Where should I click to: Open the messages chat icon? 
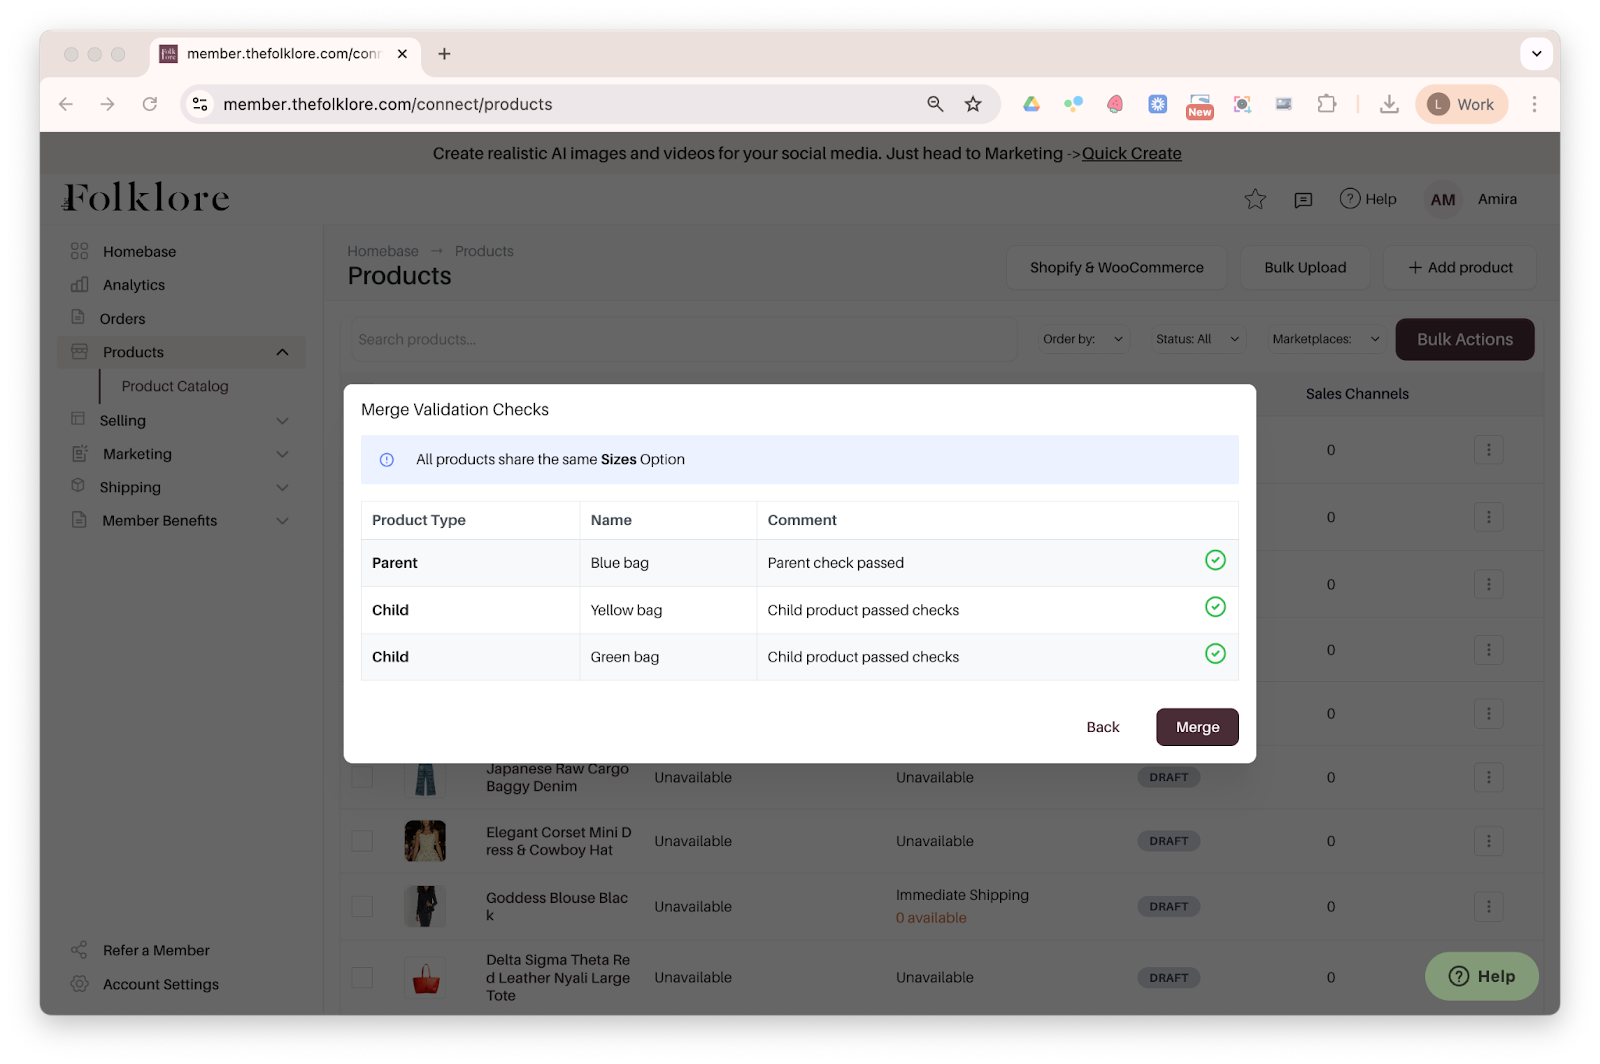coord(1303,200)
